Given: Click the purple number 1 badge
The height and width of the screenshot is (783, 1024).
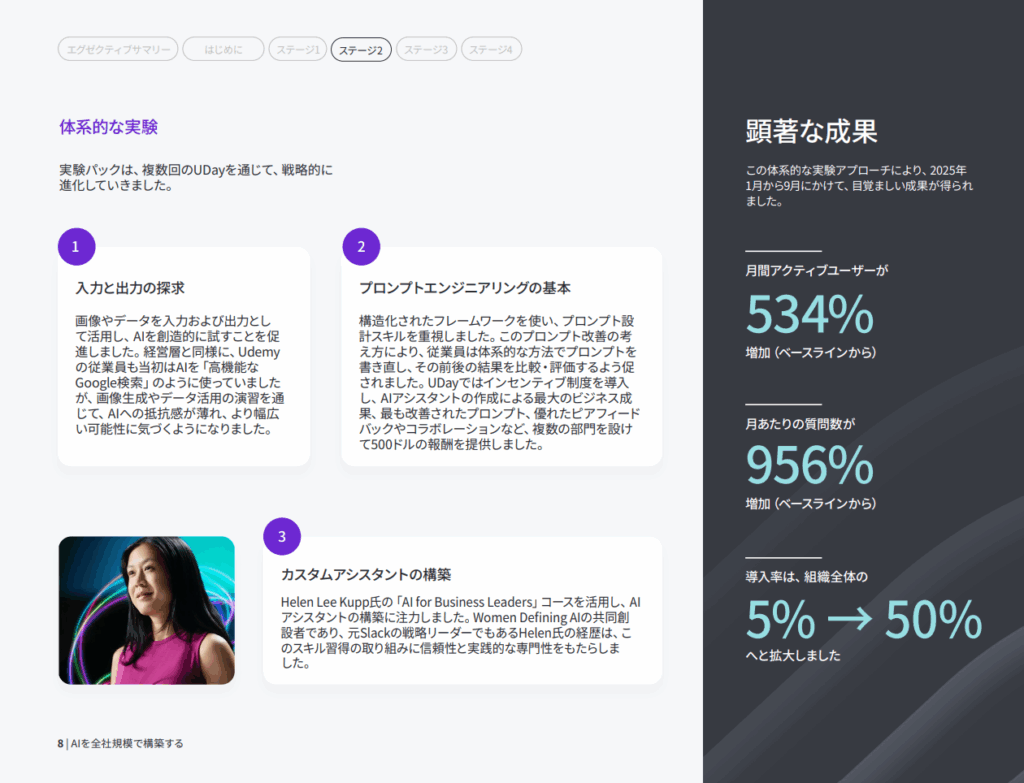Looking at the screenshot, I should tap(77, 246).
